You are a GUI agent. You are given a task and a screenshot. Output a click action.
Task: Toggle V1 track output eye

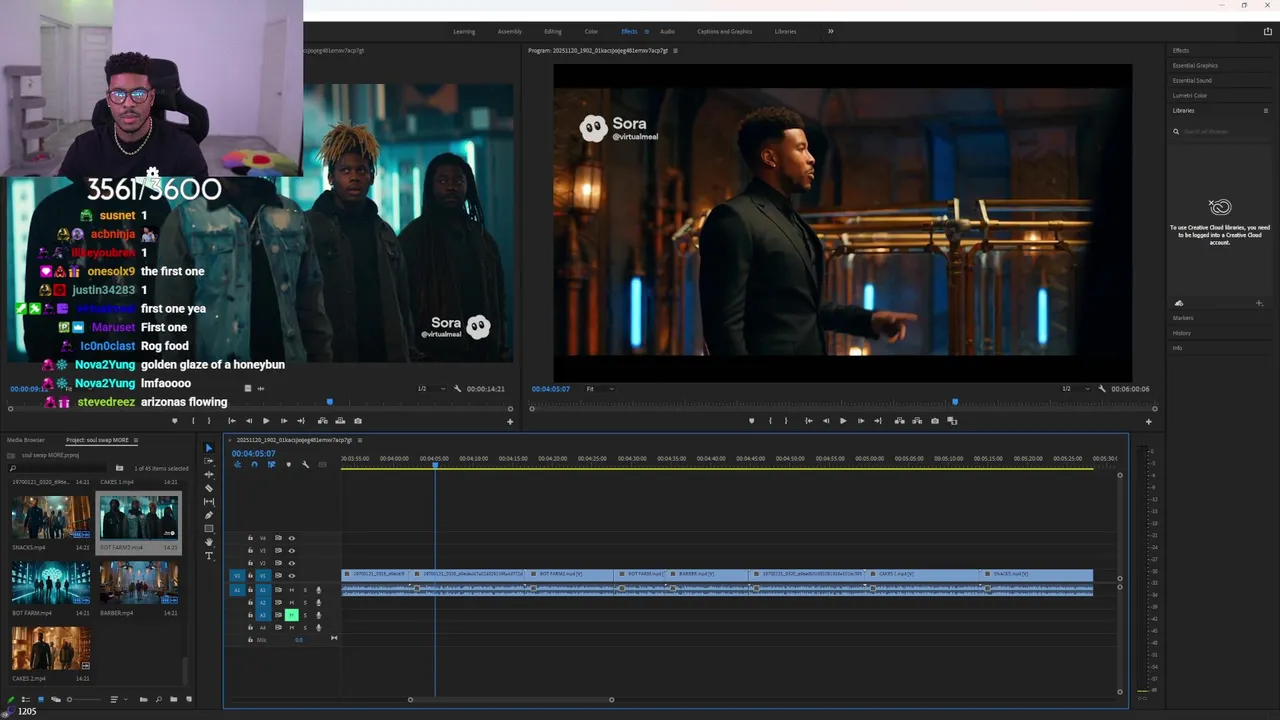(x=292, y=575)
